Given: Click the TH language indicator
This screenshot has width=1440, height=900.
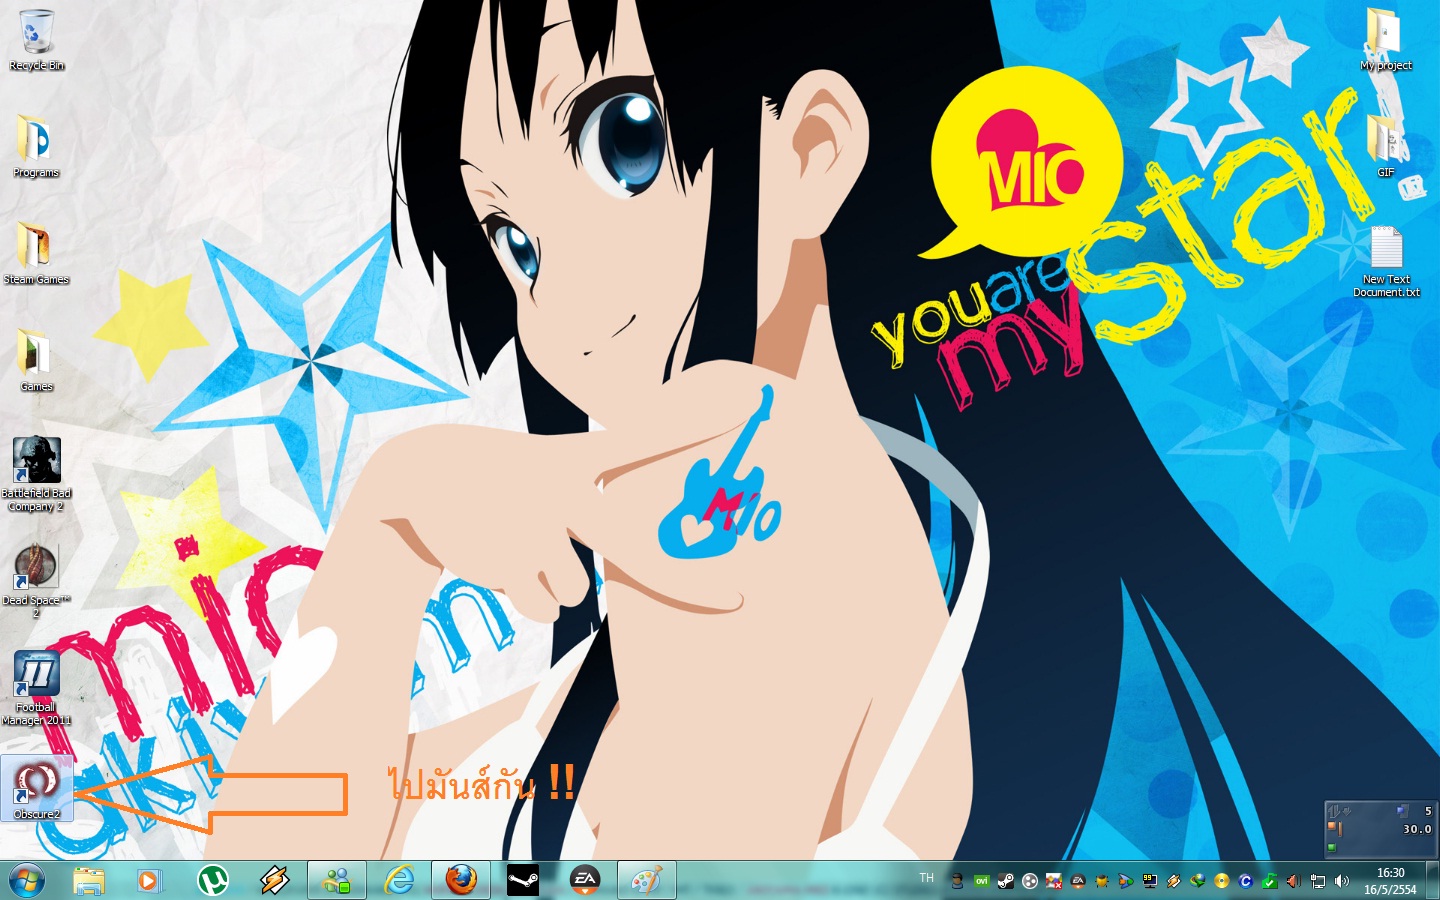Looking at the screenshot, I should pyautogui.click(x=927, y=878).
